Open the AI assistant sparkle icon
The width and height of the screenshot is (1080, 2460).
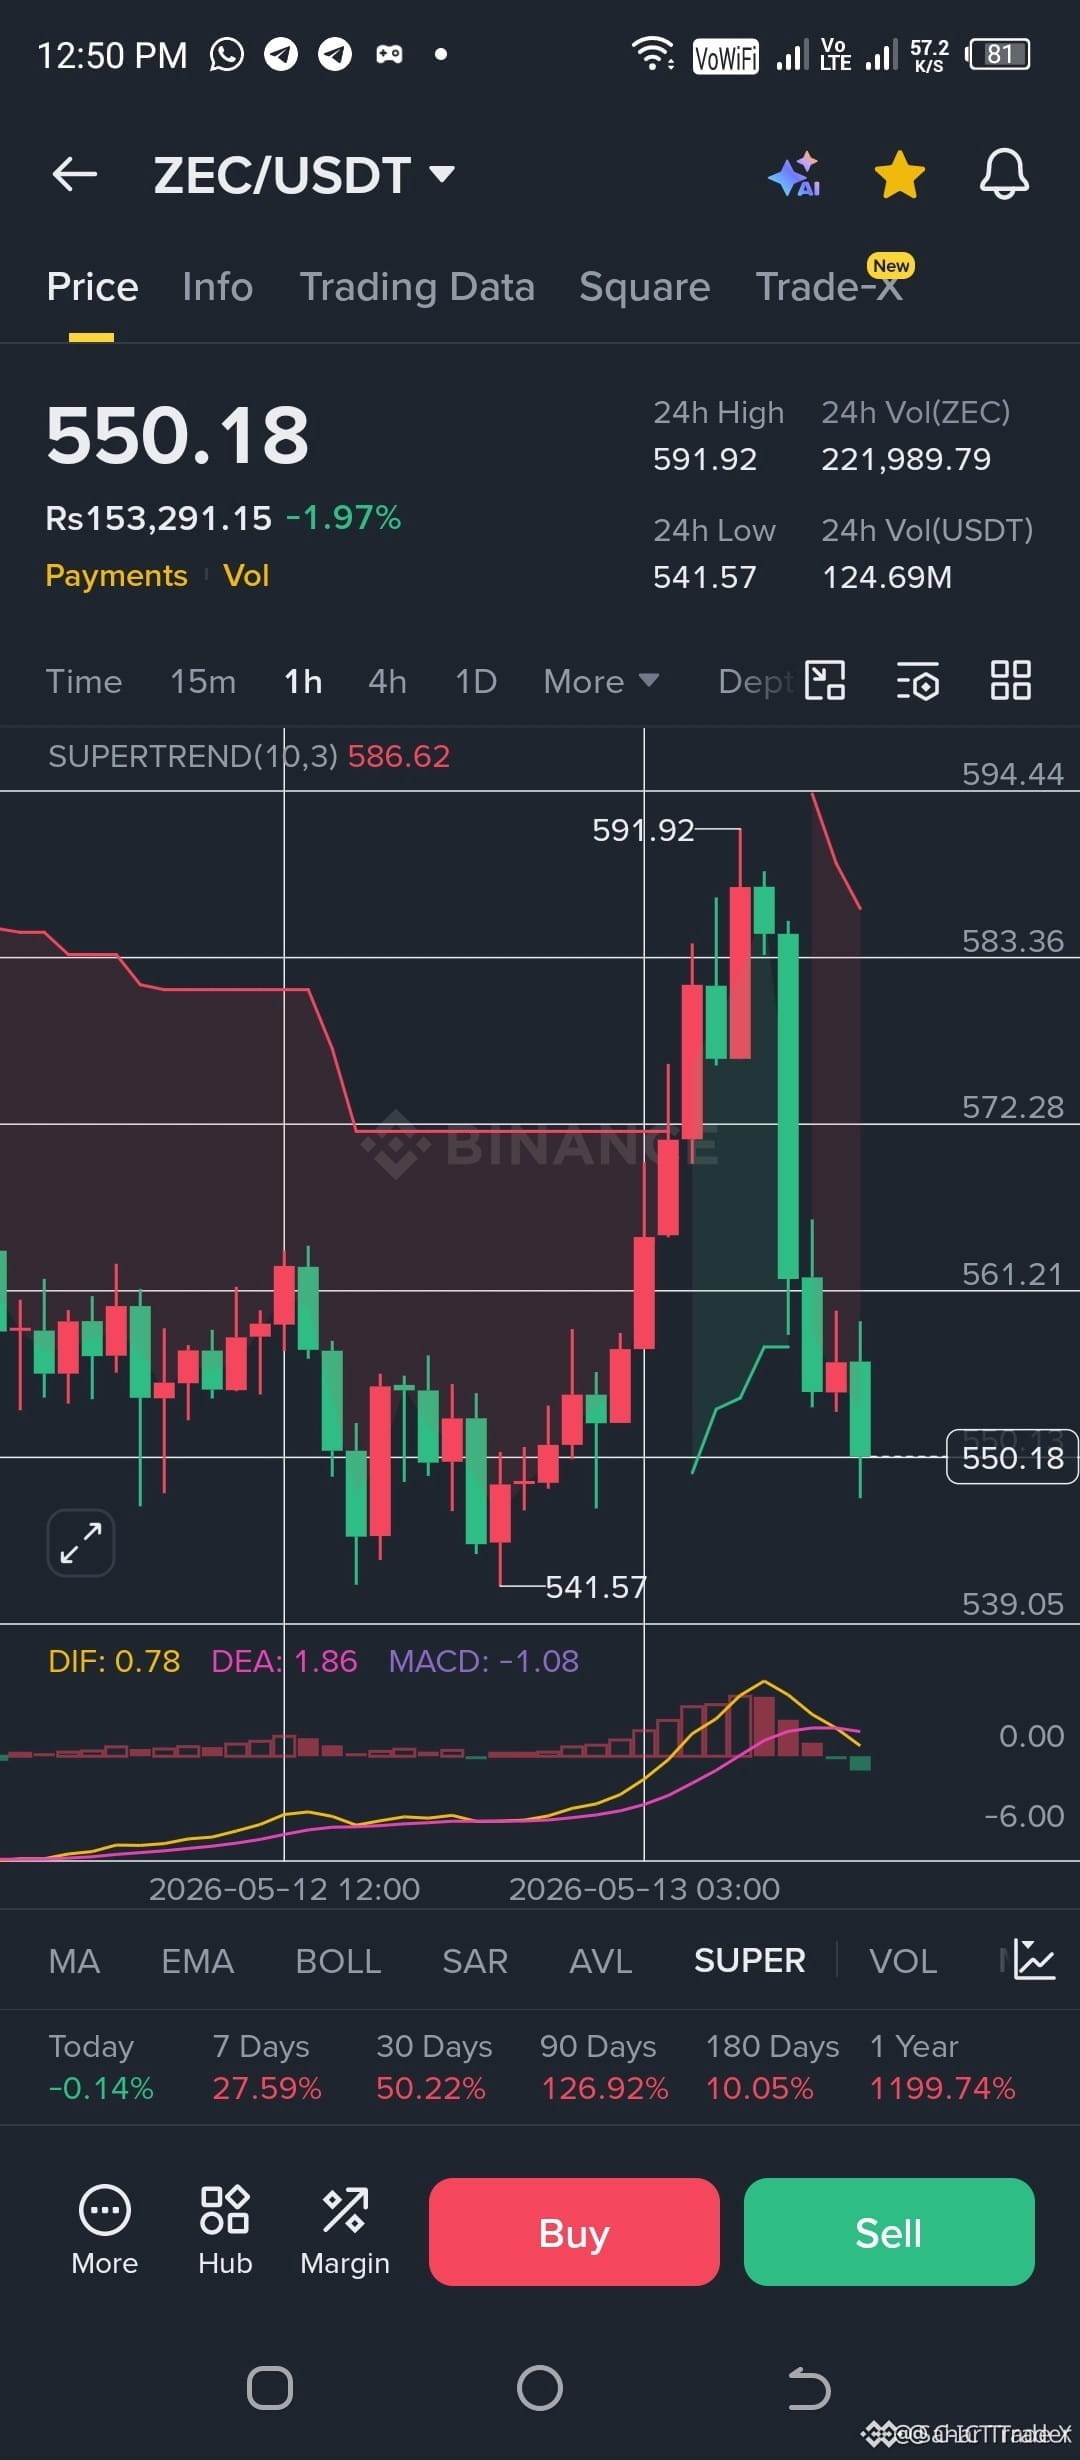tap(796, 175)
